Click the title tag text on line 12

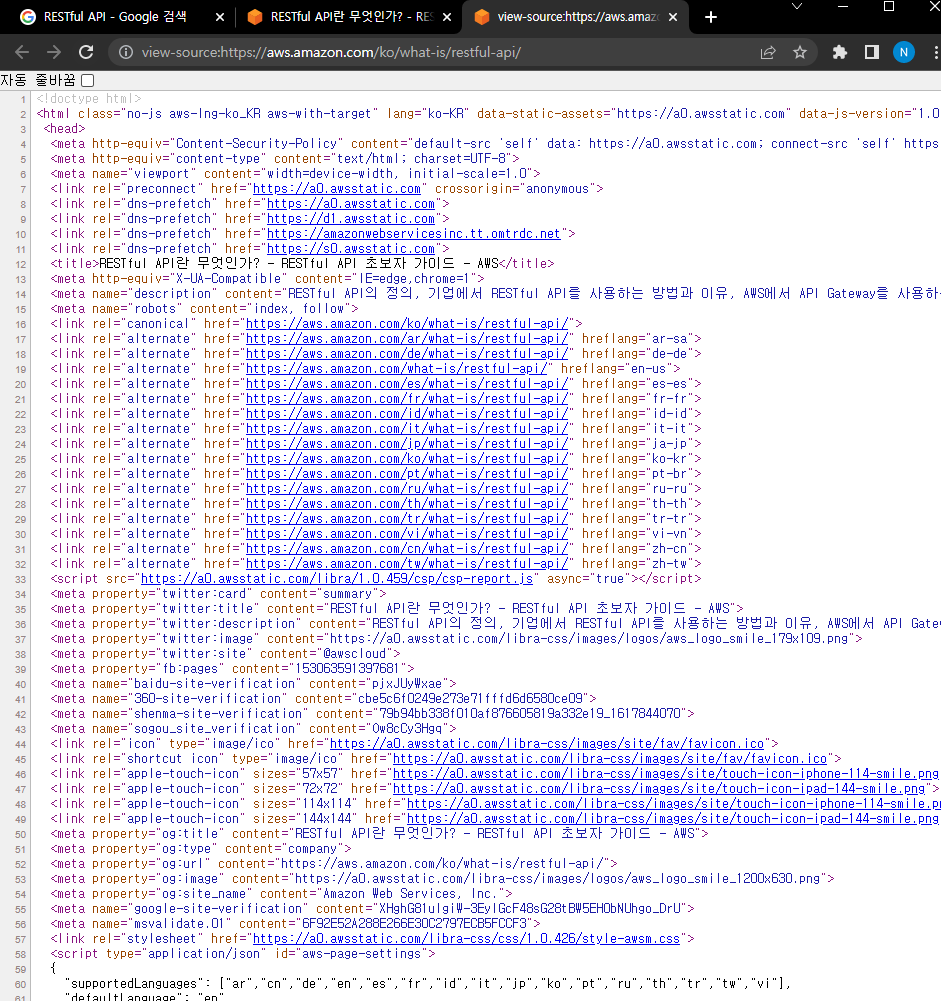tap(299, 264)
